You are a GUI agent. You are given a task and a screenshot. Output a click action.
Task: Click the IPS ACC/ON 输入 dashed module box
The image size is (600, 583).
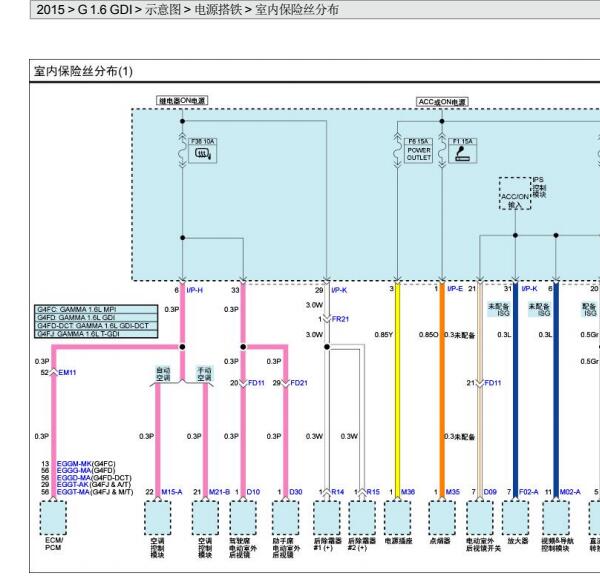pos(515,193)
